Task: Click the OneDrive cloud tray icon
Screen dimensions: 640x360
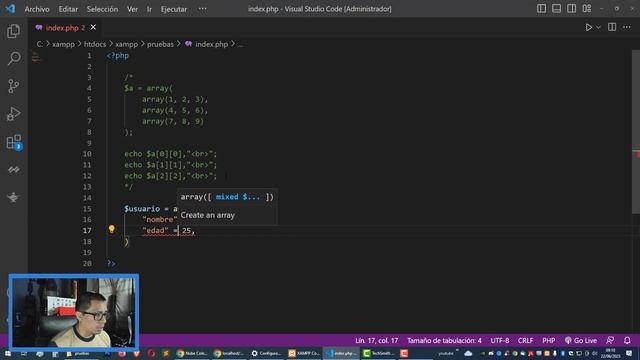Action: pyautogui.click(x=468, y=353)
